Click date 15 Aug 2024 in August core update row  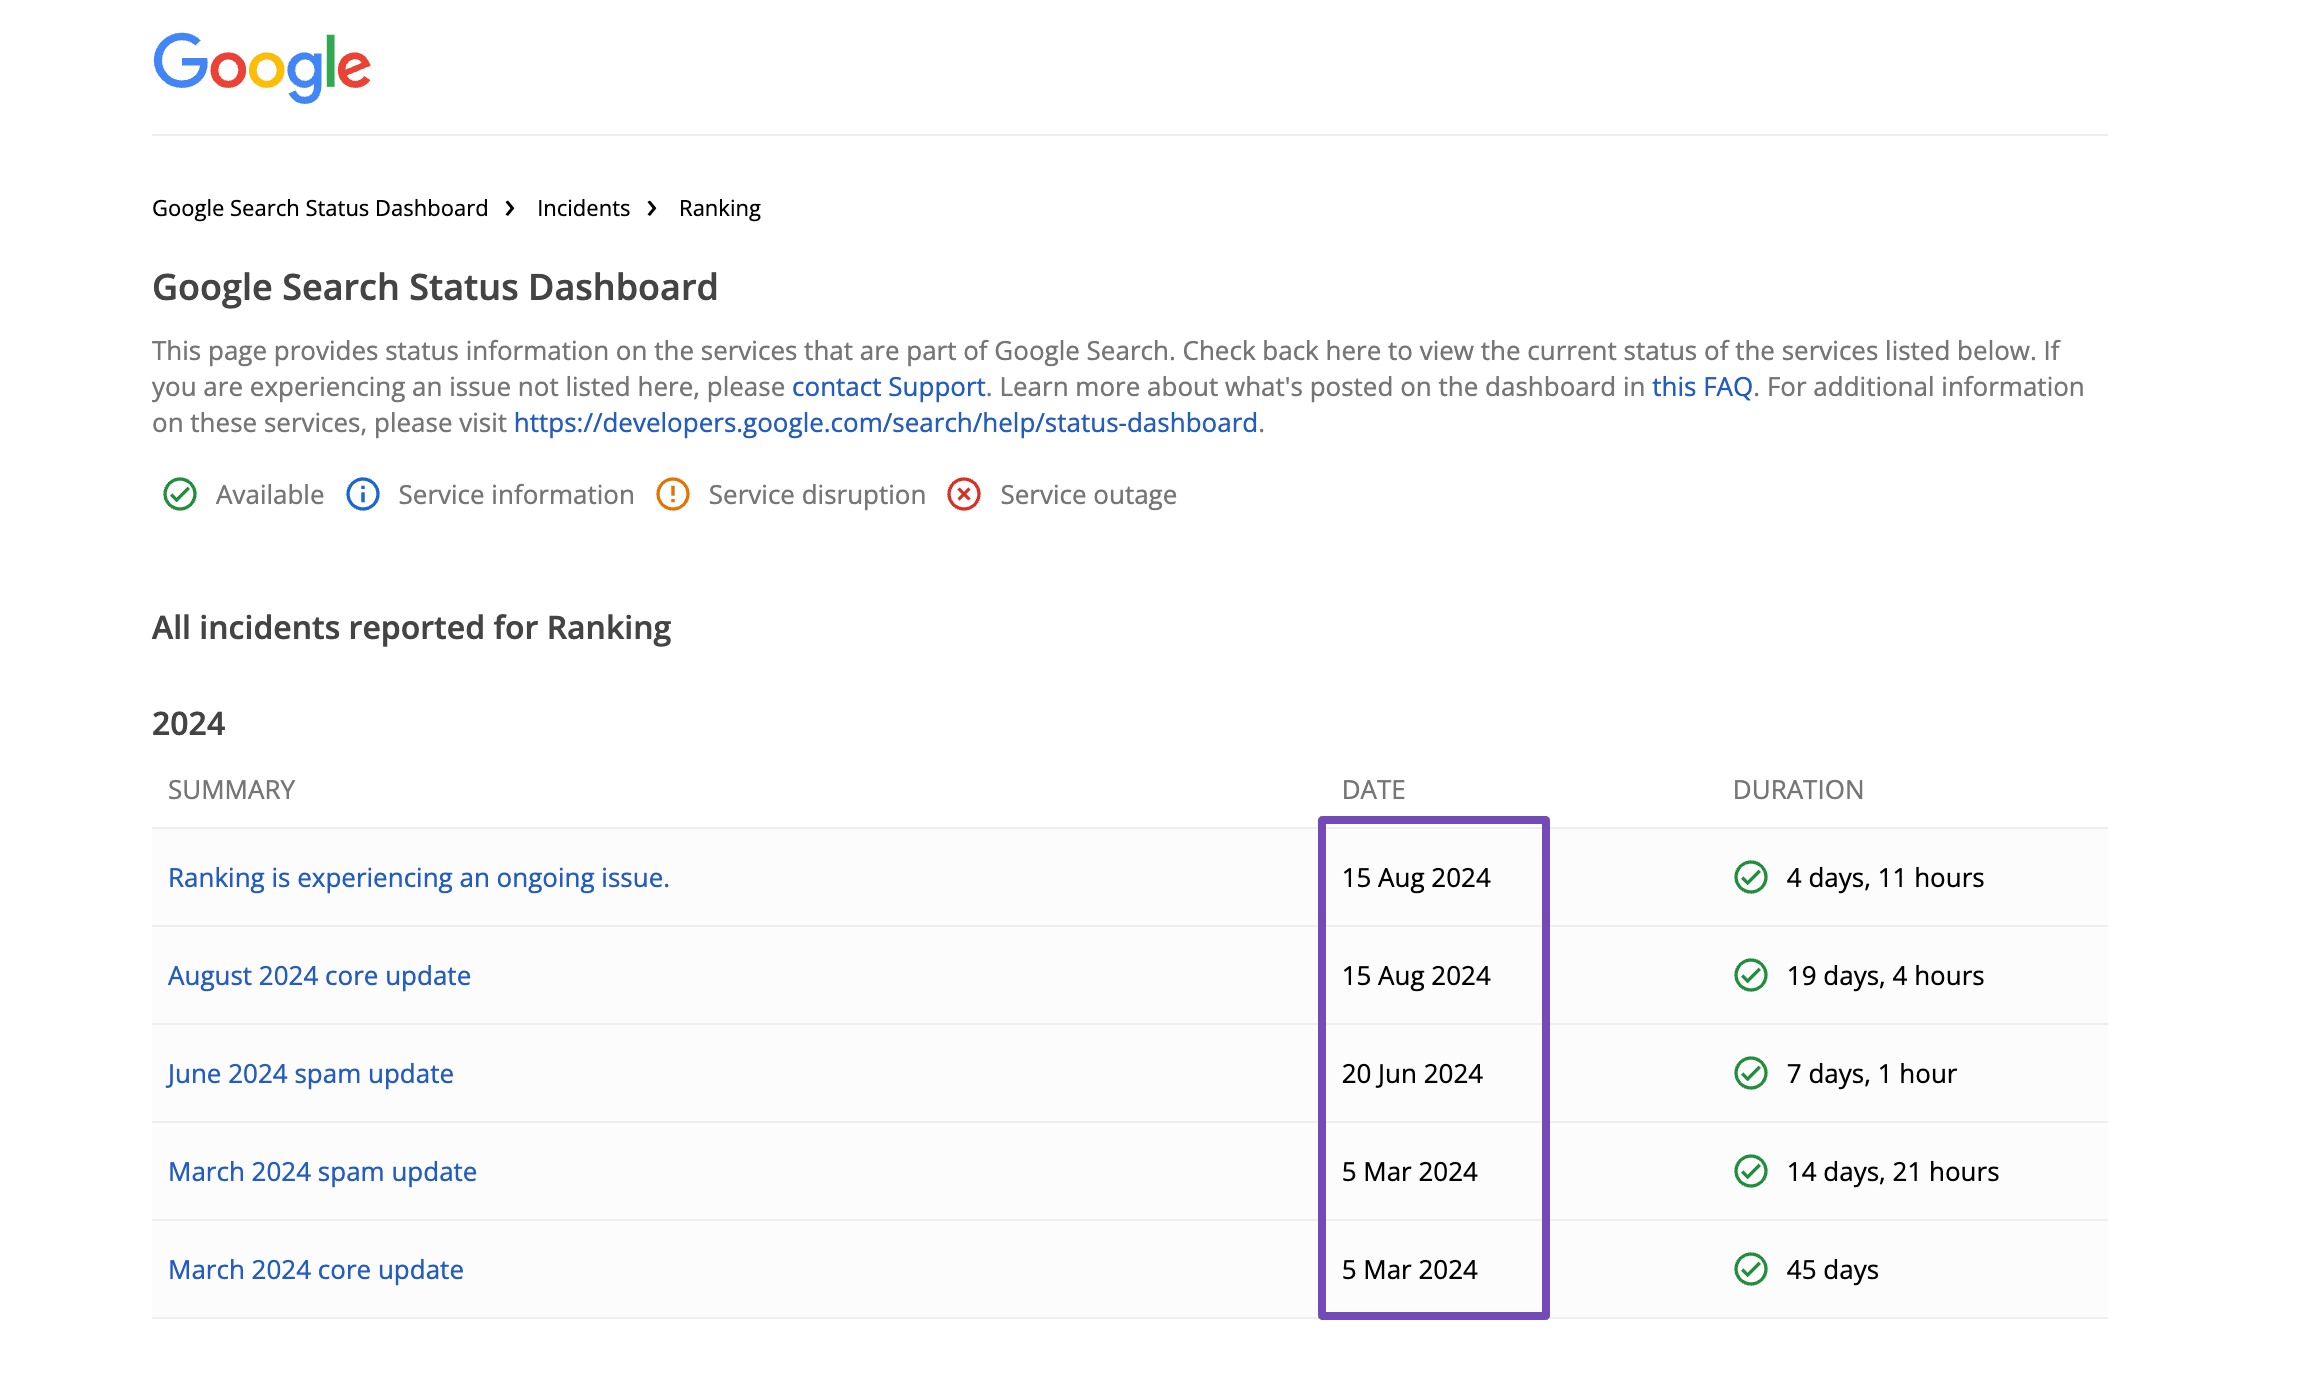[1416, 975]
